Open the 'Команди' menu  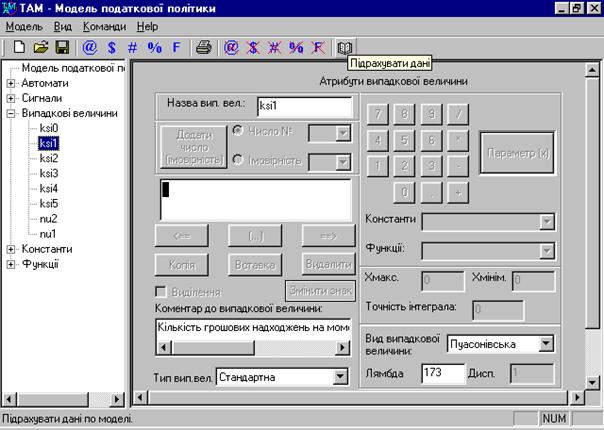click(104, 25)
